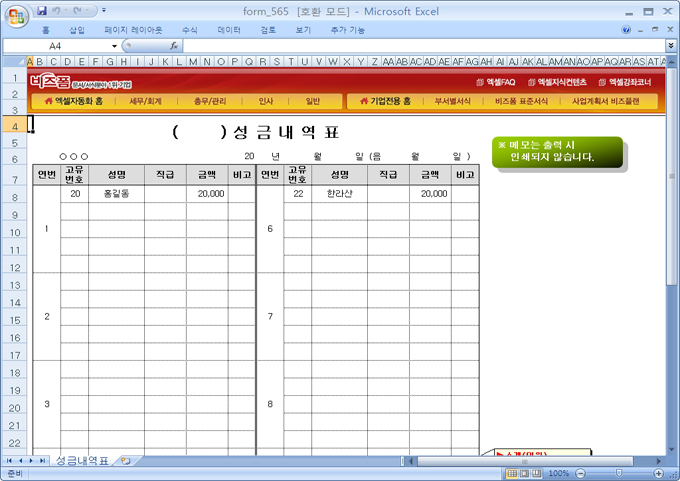Go to next sheet navigation arrow
680x481 pixels.
[x=31, y=461]
